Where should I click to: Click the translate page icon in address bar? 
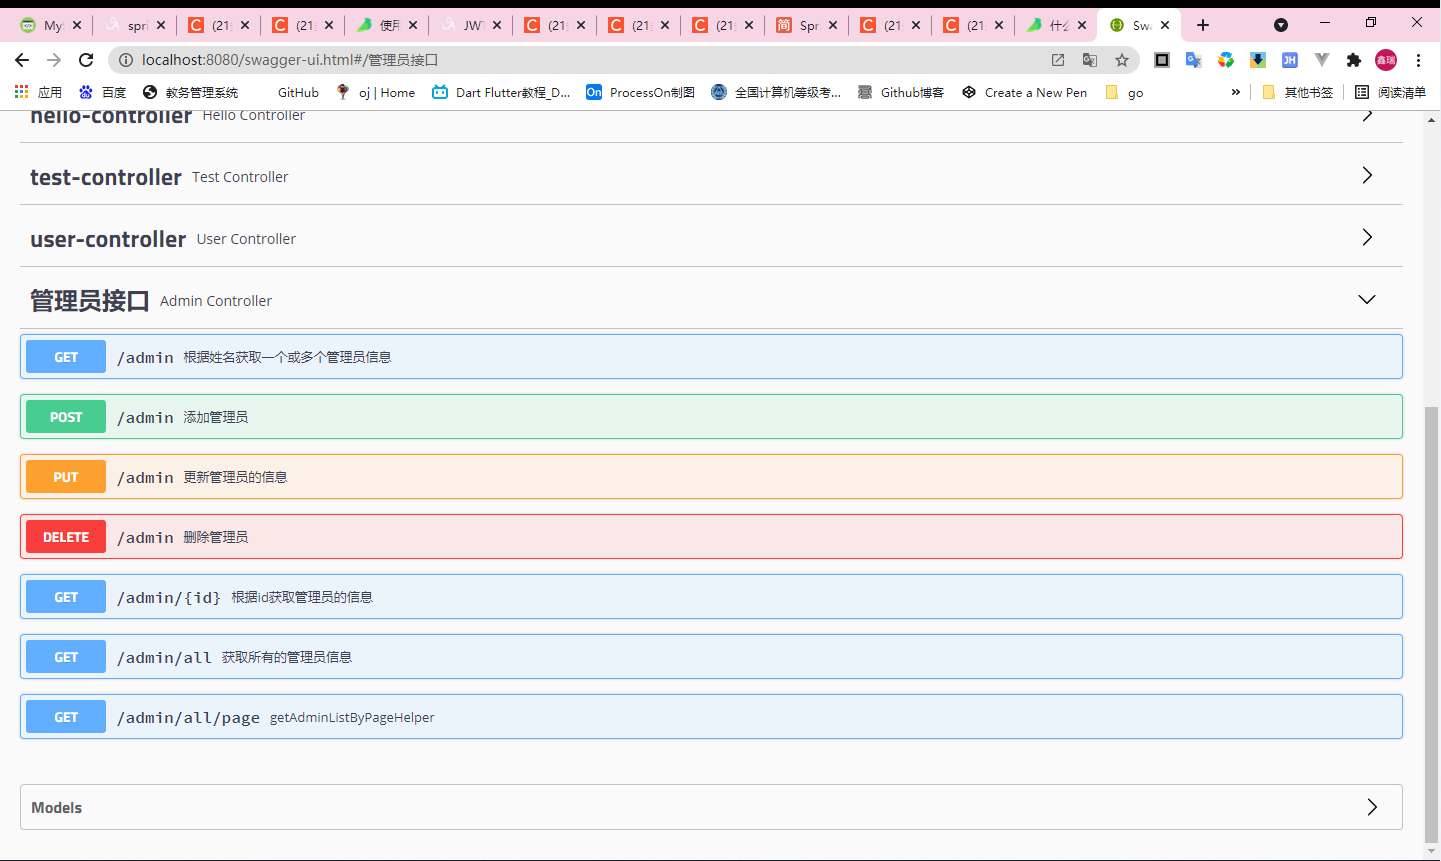1090,60
